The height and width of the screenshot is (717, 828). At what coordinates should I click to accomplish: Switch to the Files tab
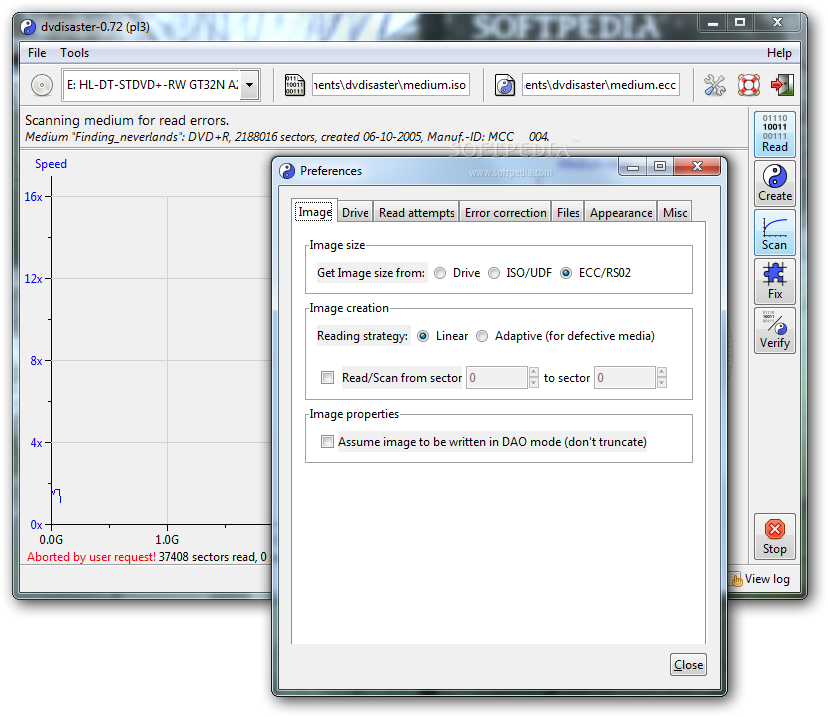568,213
